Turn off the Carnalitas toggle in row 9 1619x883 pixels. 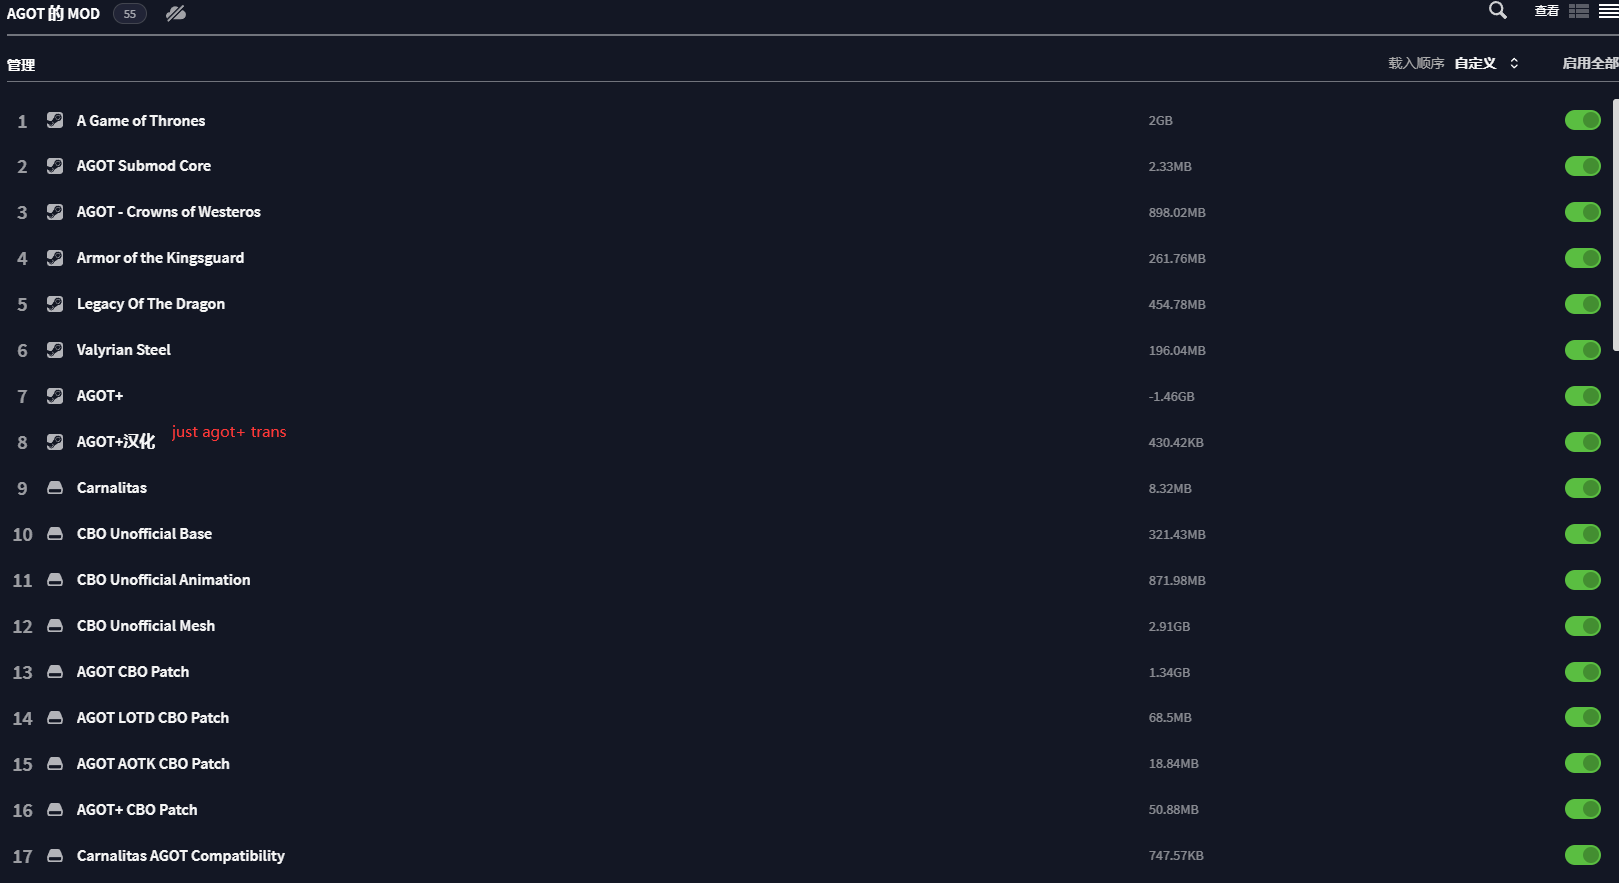point(1583,488)
